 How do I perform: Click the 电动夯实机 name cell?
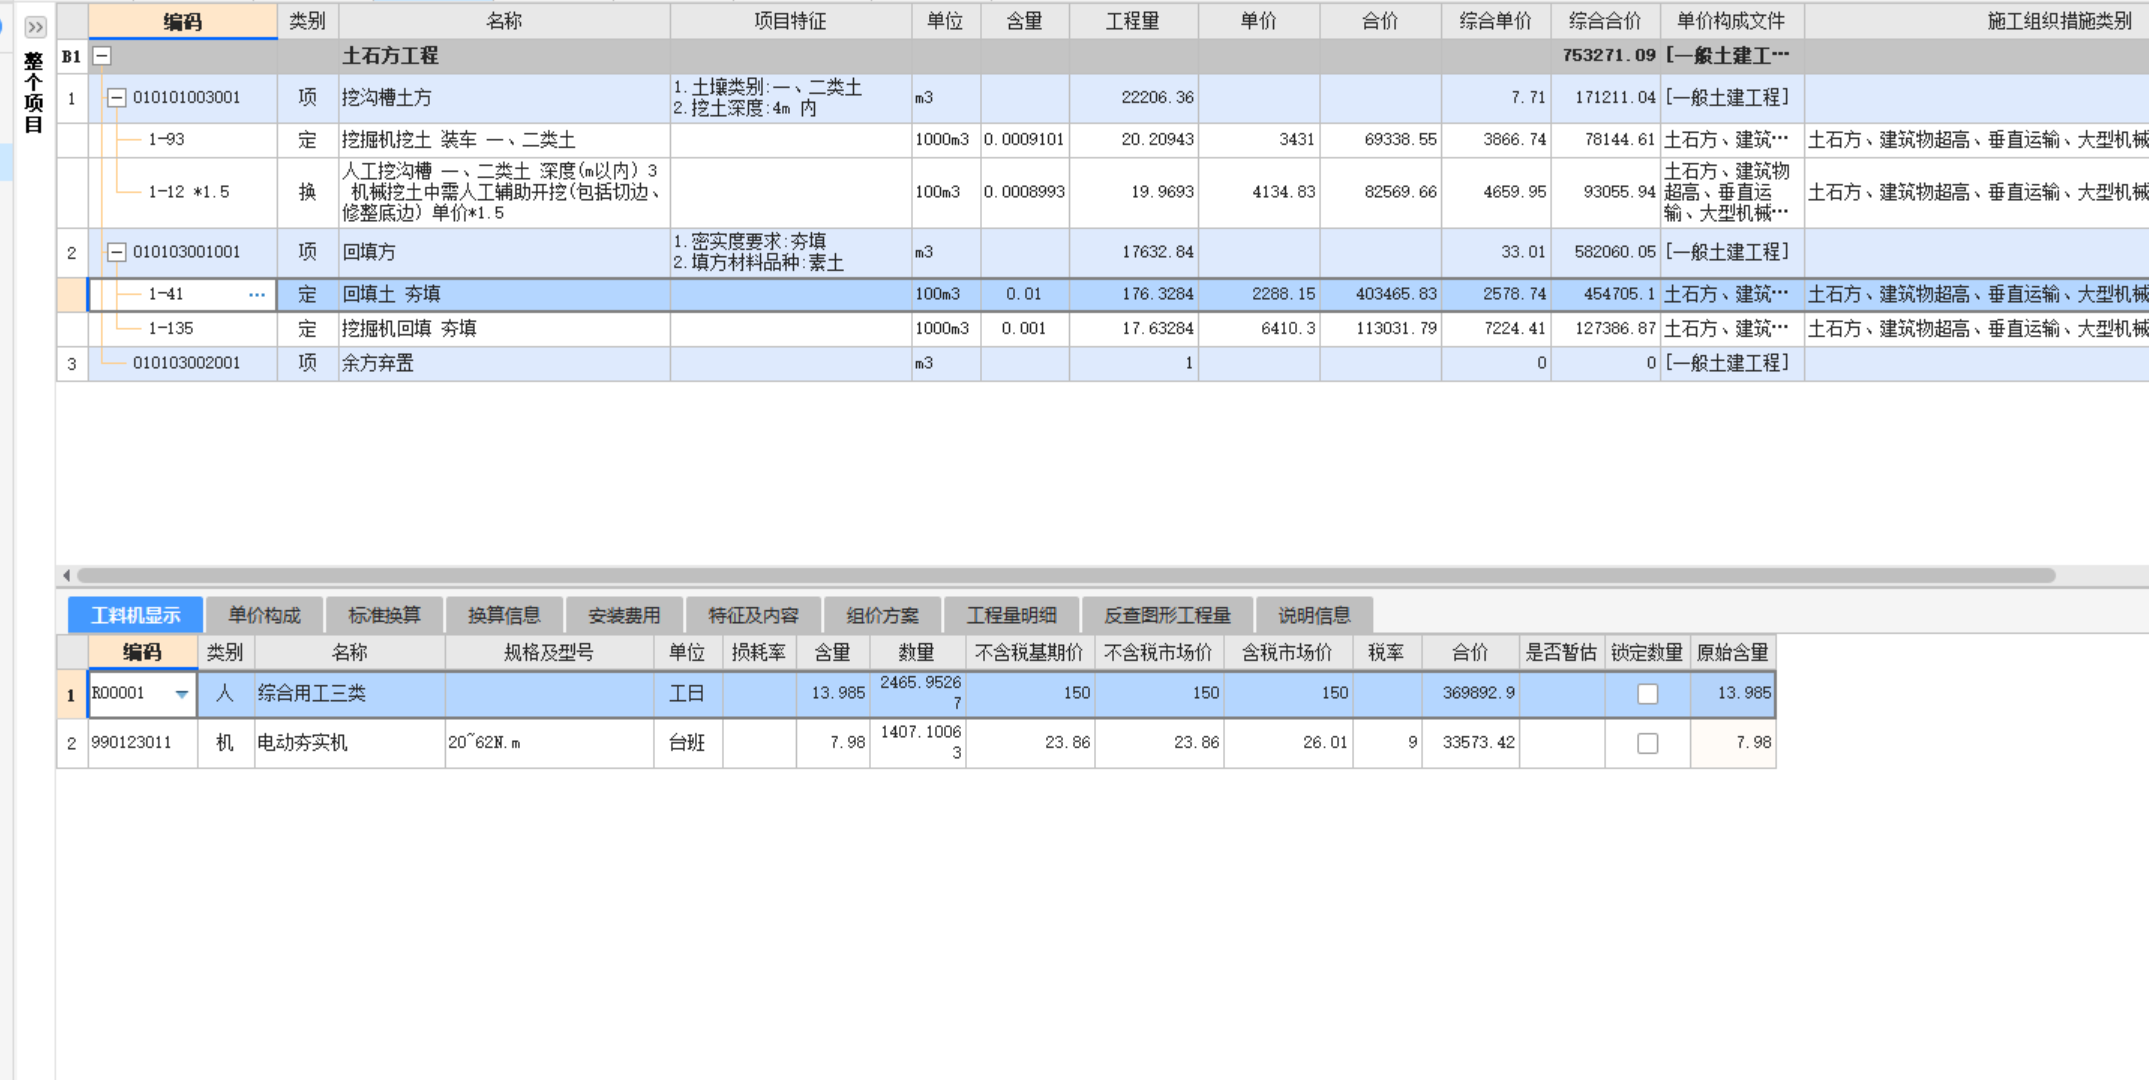point(350,743)
